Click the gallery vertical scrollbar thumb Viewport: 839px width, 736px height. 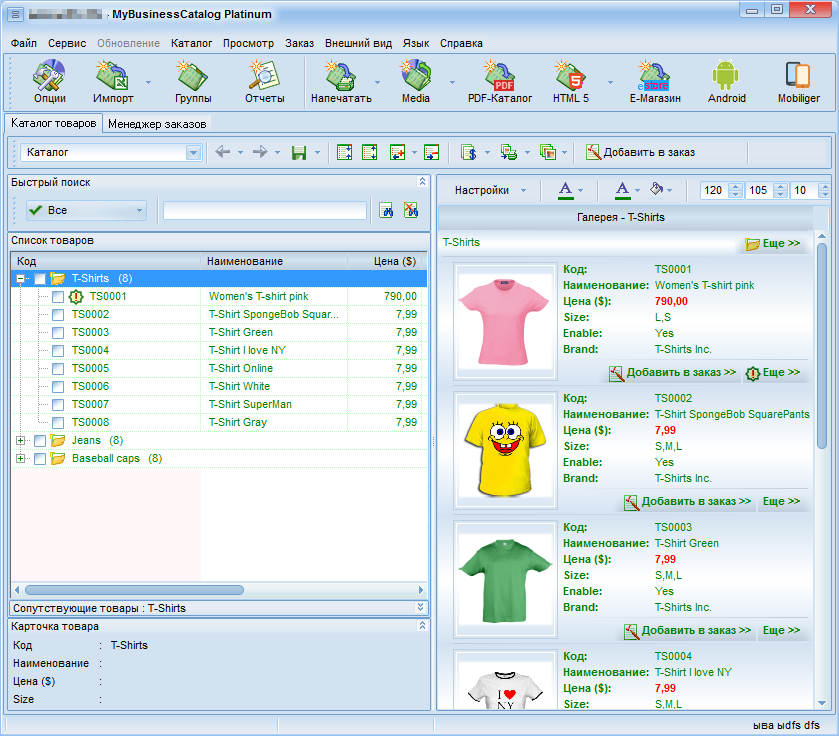click(822, 346)
